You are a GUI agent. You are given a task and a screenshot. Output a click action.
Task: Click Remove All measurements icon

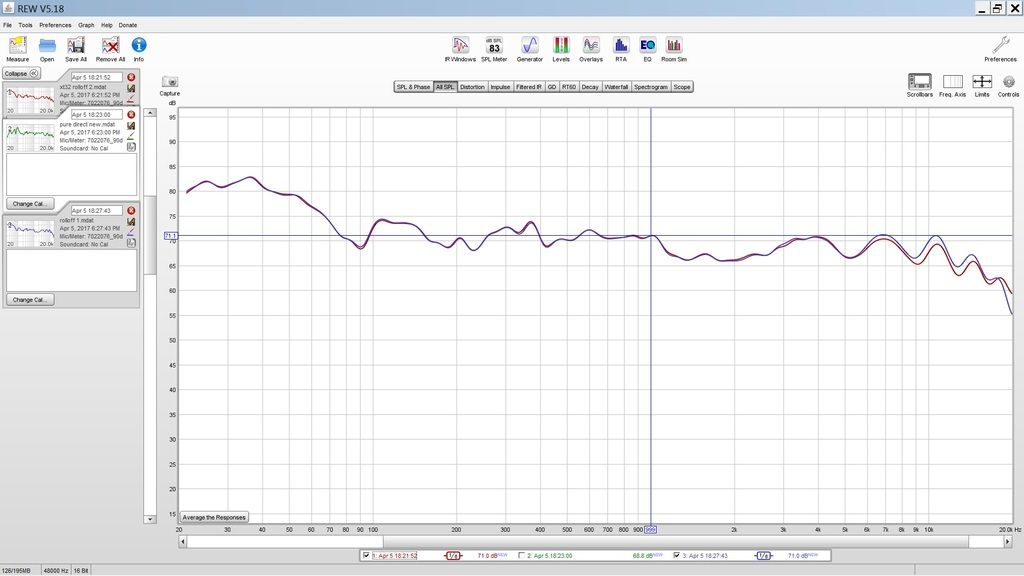click(x=110, y=49)
